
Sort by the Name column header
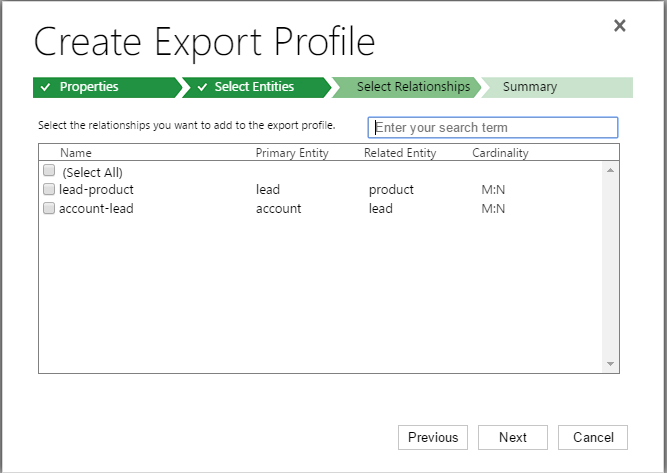click(75, 153)
